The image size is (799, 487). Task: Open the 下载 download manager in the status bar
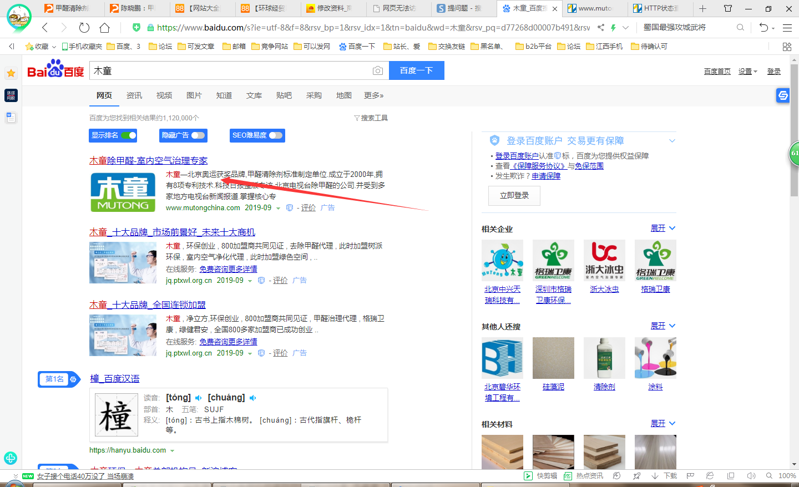[664, 476]
